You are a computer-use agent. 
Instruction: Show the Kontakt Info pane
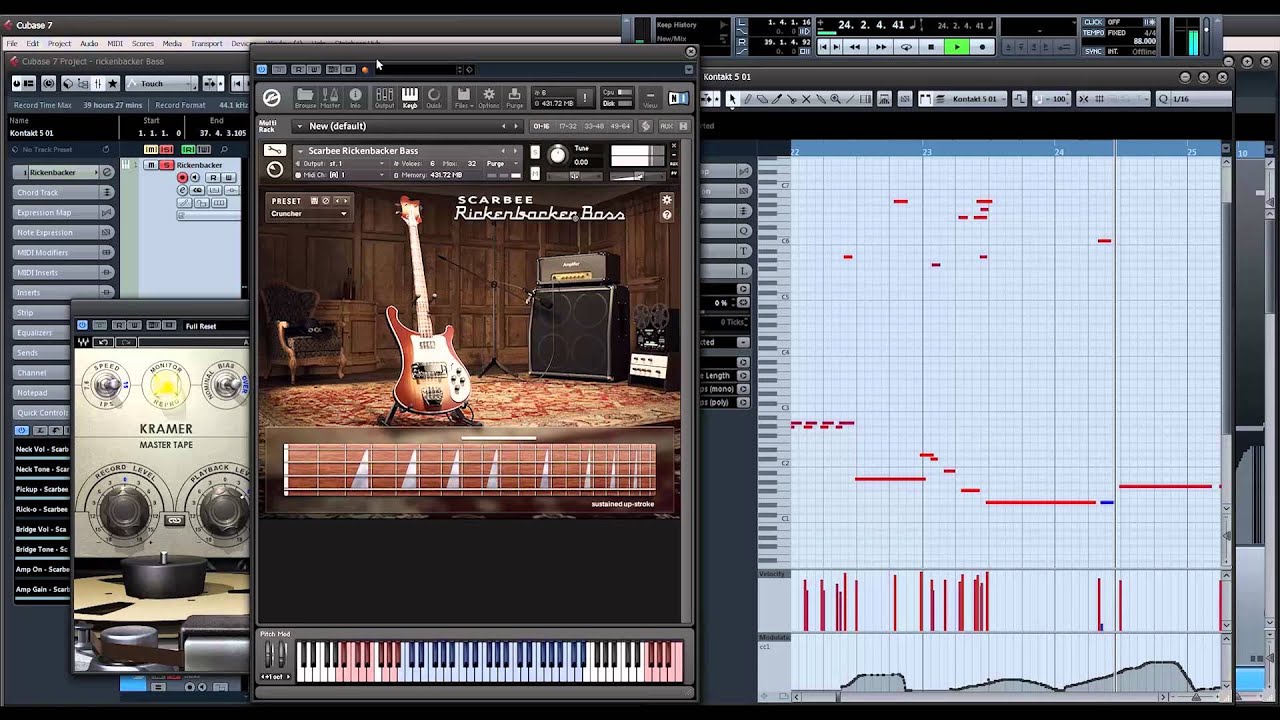click(355, 97)
